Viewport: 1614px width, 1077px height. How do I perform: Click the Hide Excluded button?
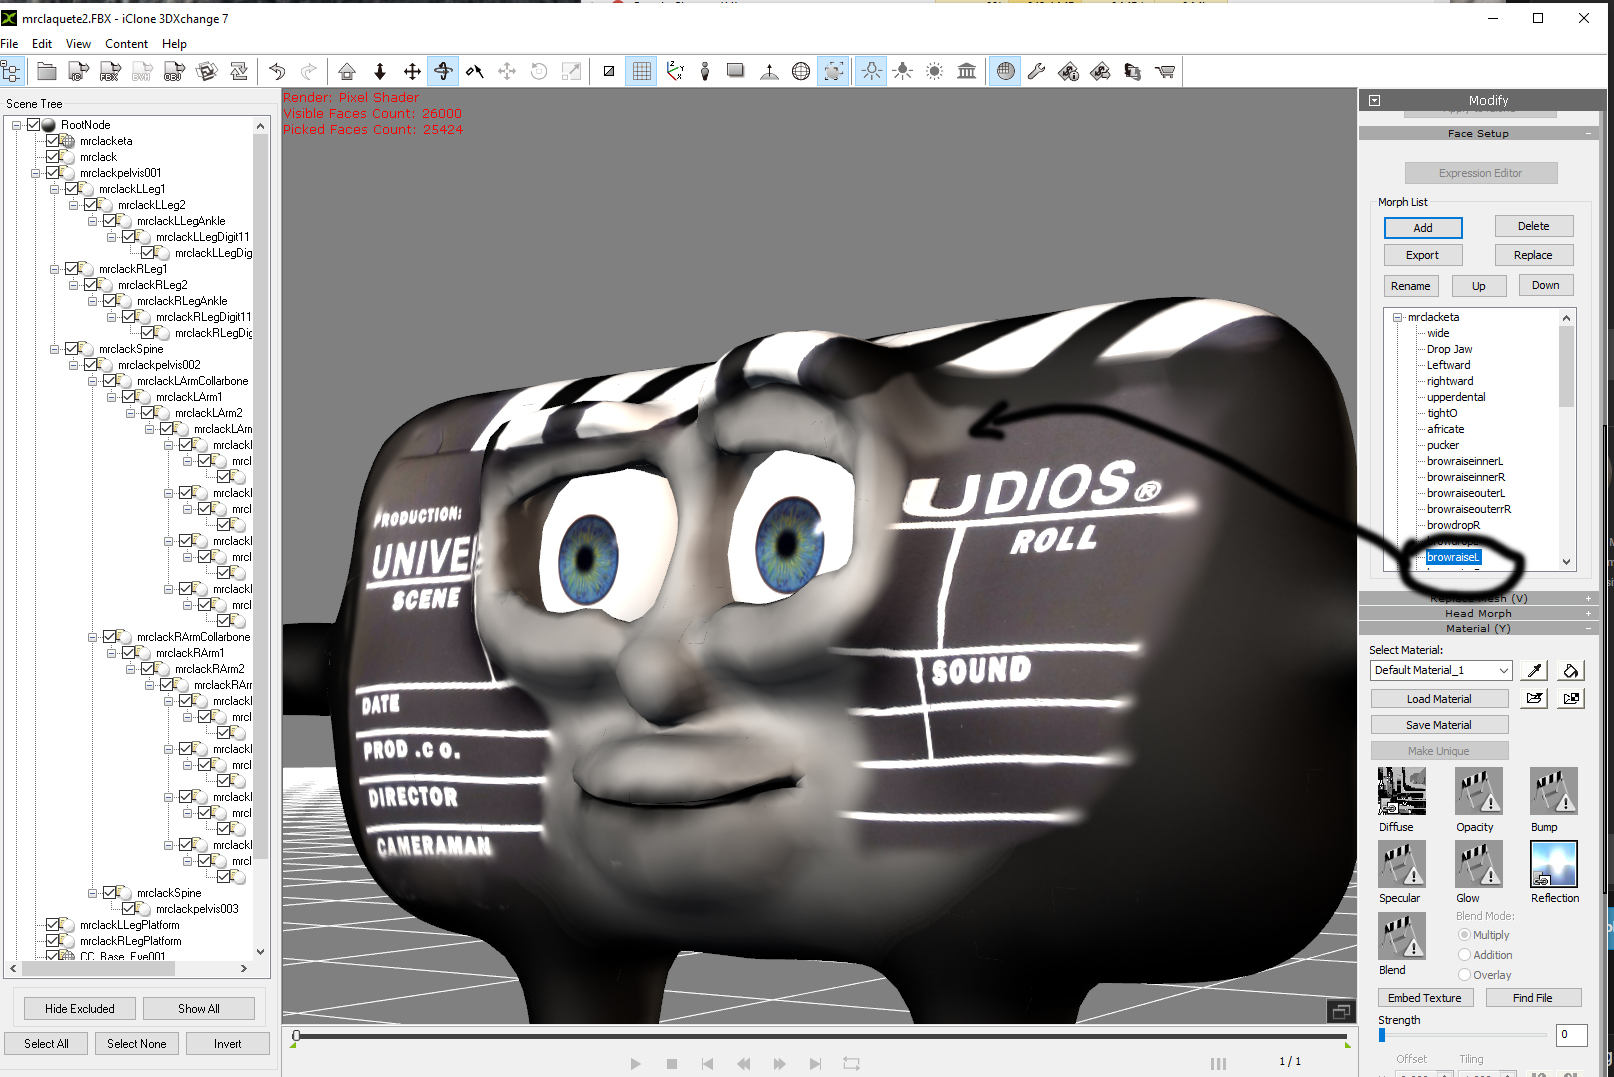click(80, 1009)
